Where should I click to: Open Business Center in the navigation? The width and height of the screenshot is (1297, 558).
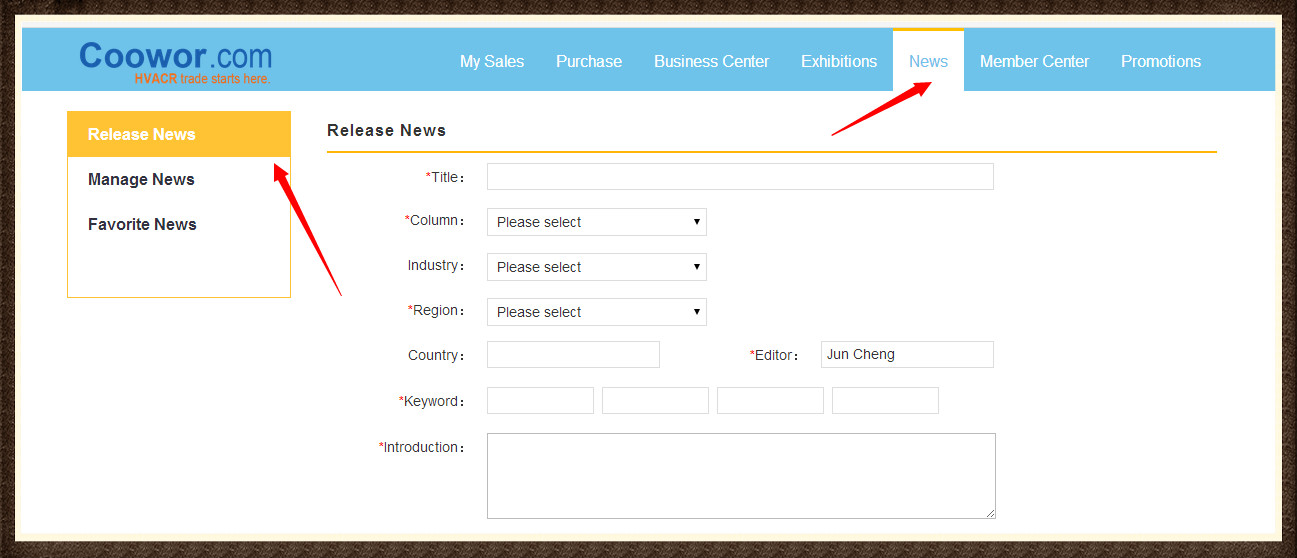tap(711, 61)
